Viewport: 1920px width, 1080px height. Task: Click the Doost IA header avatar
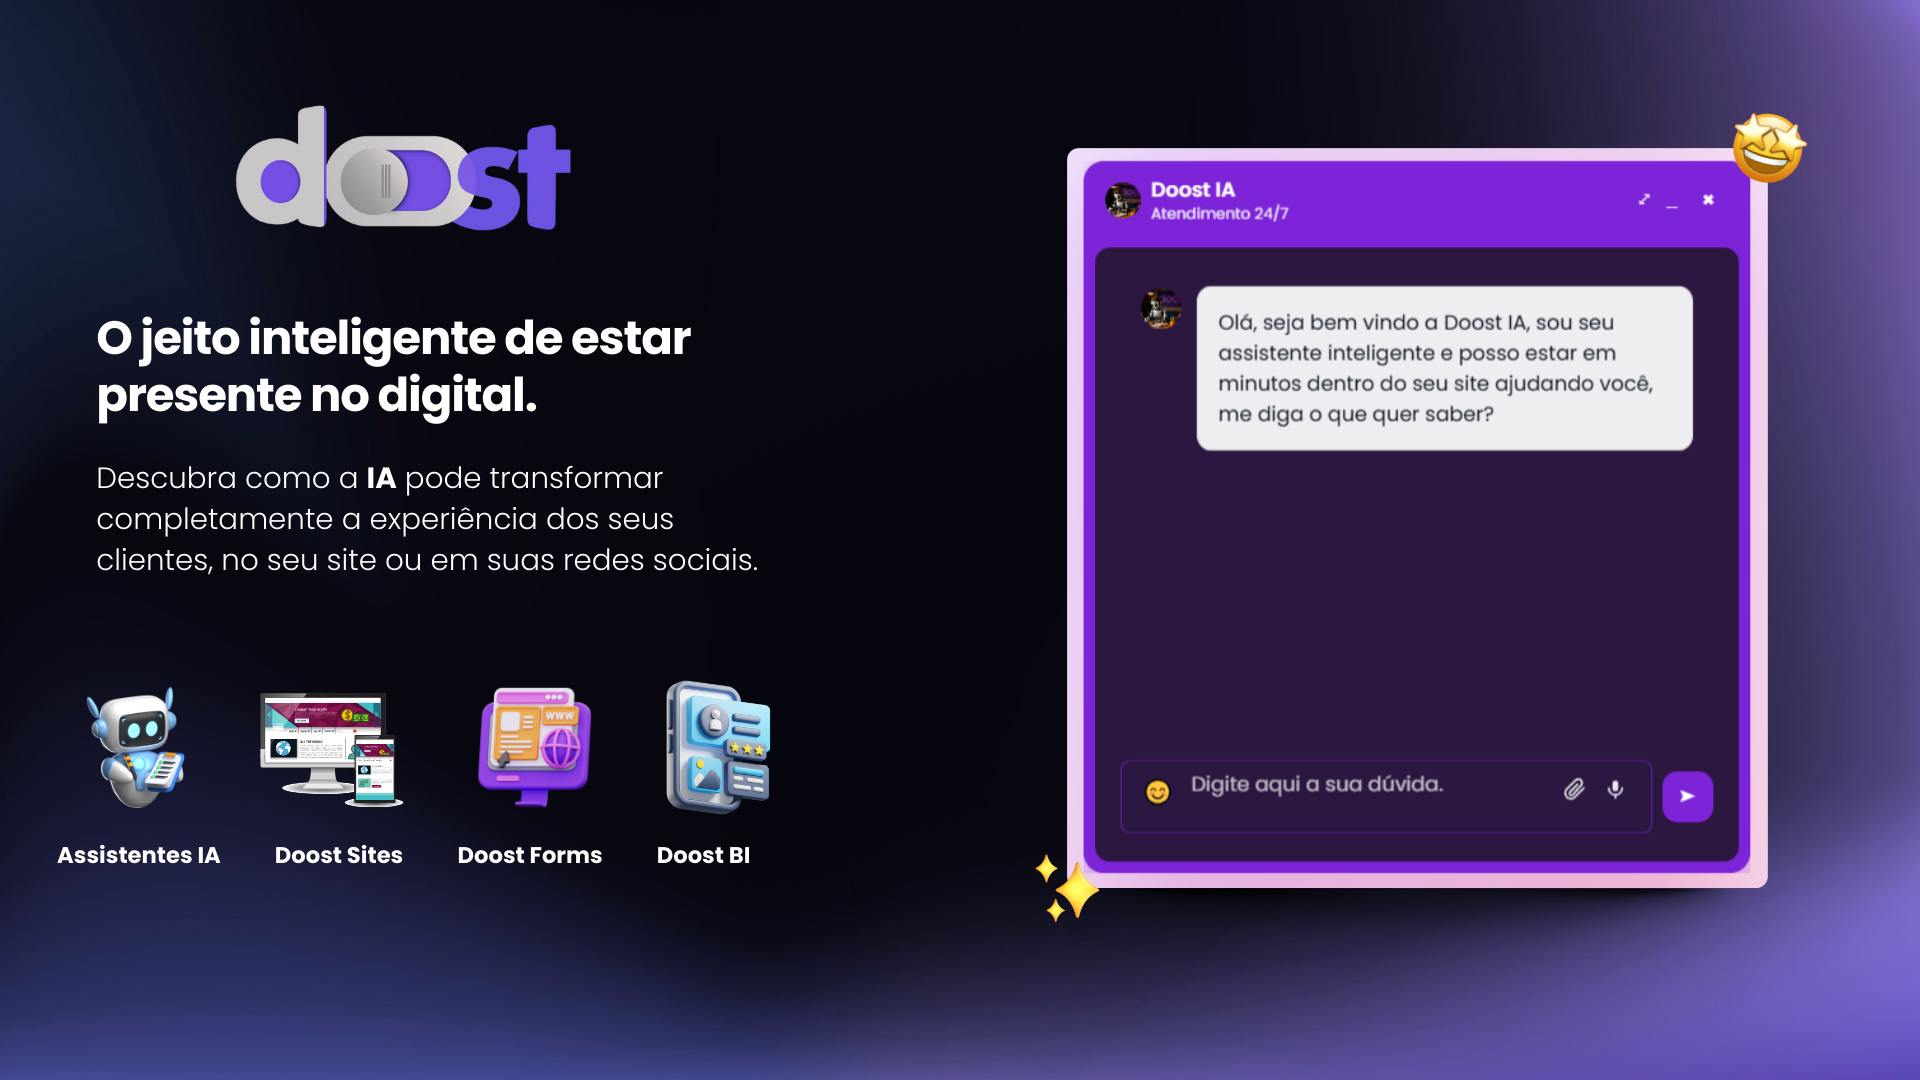1123,200
